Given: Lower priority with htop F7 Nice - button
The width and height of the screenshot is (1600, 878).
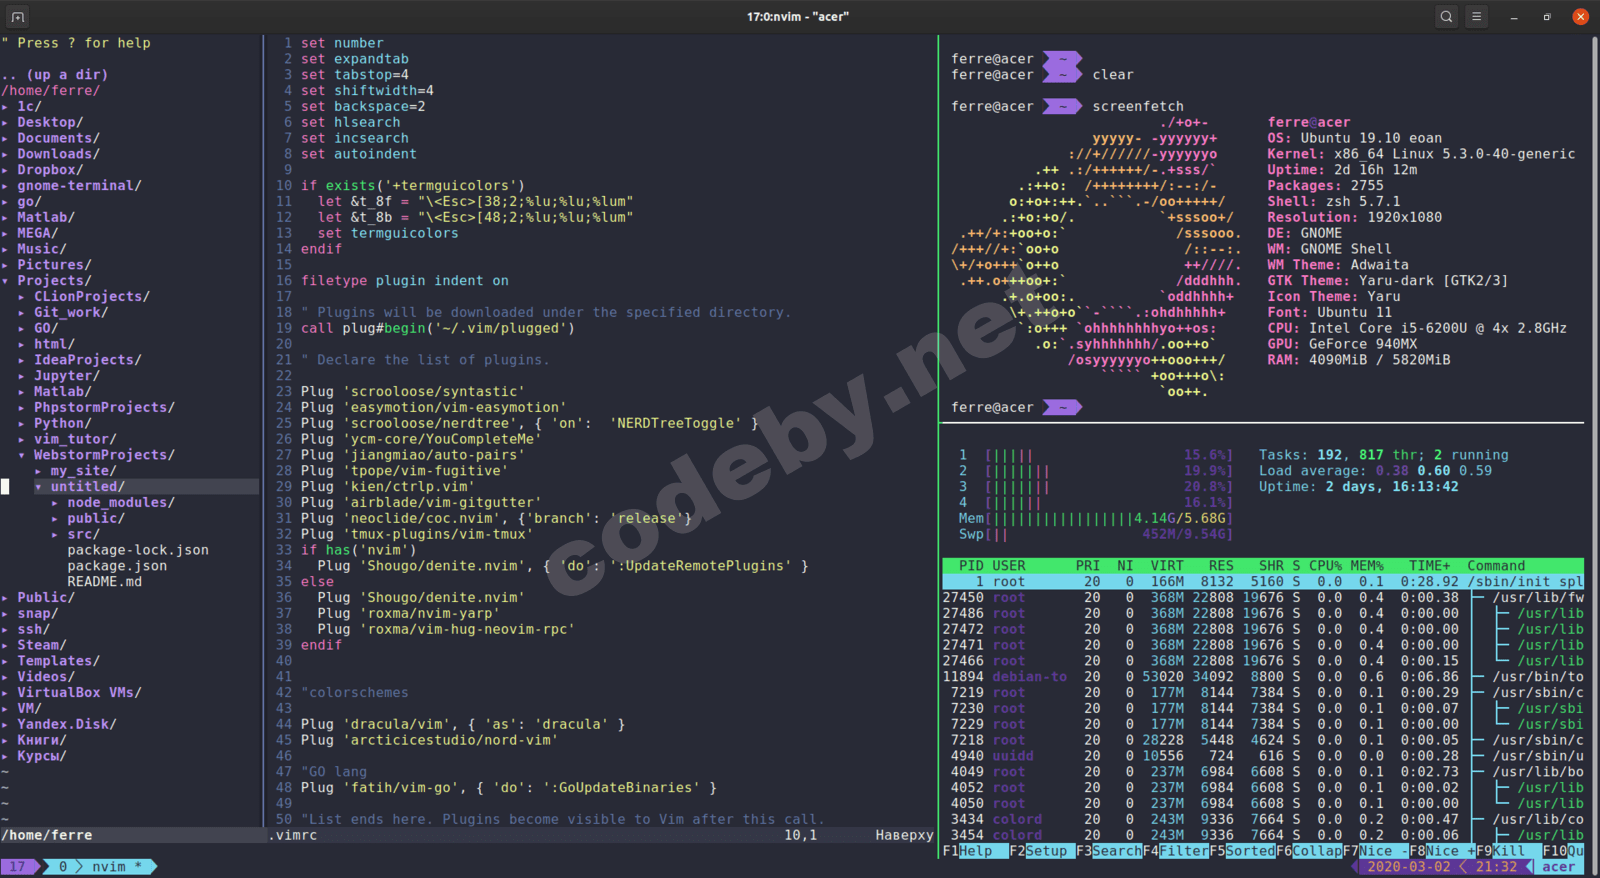Looking at the screenshot, I should point(1376,851).
